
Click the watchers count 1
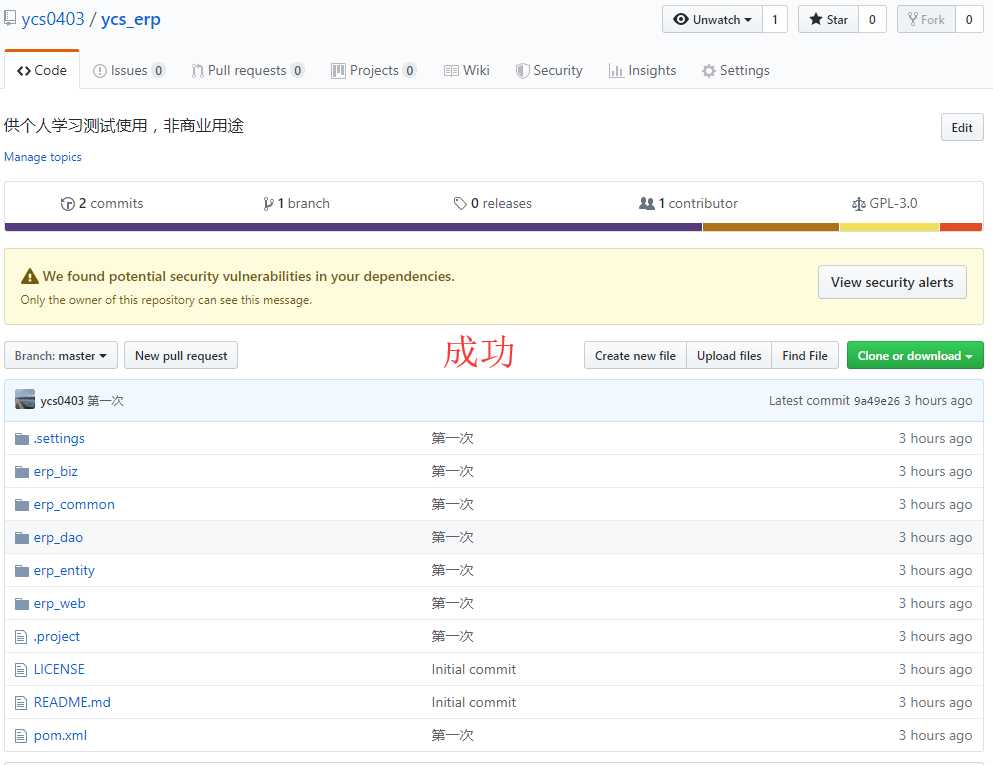pyautogui.click(x=775, y=20)
